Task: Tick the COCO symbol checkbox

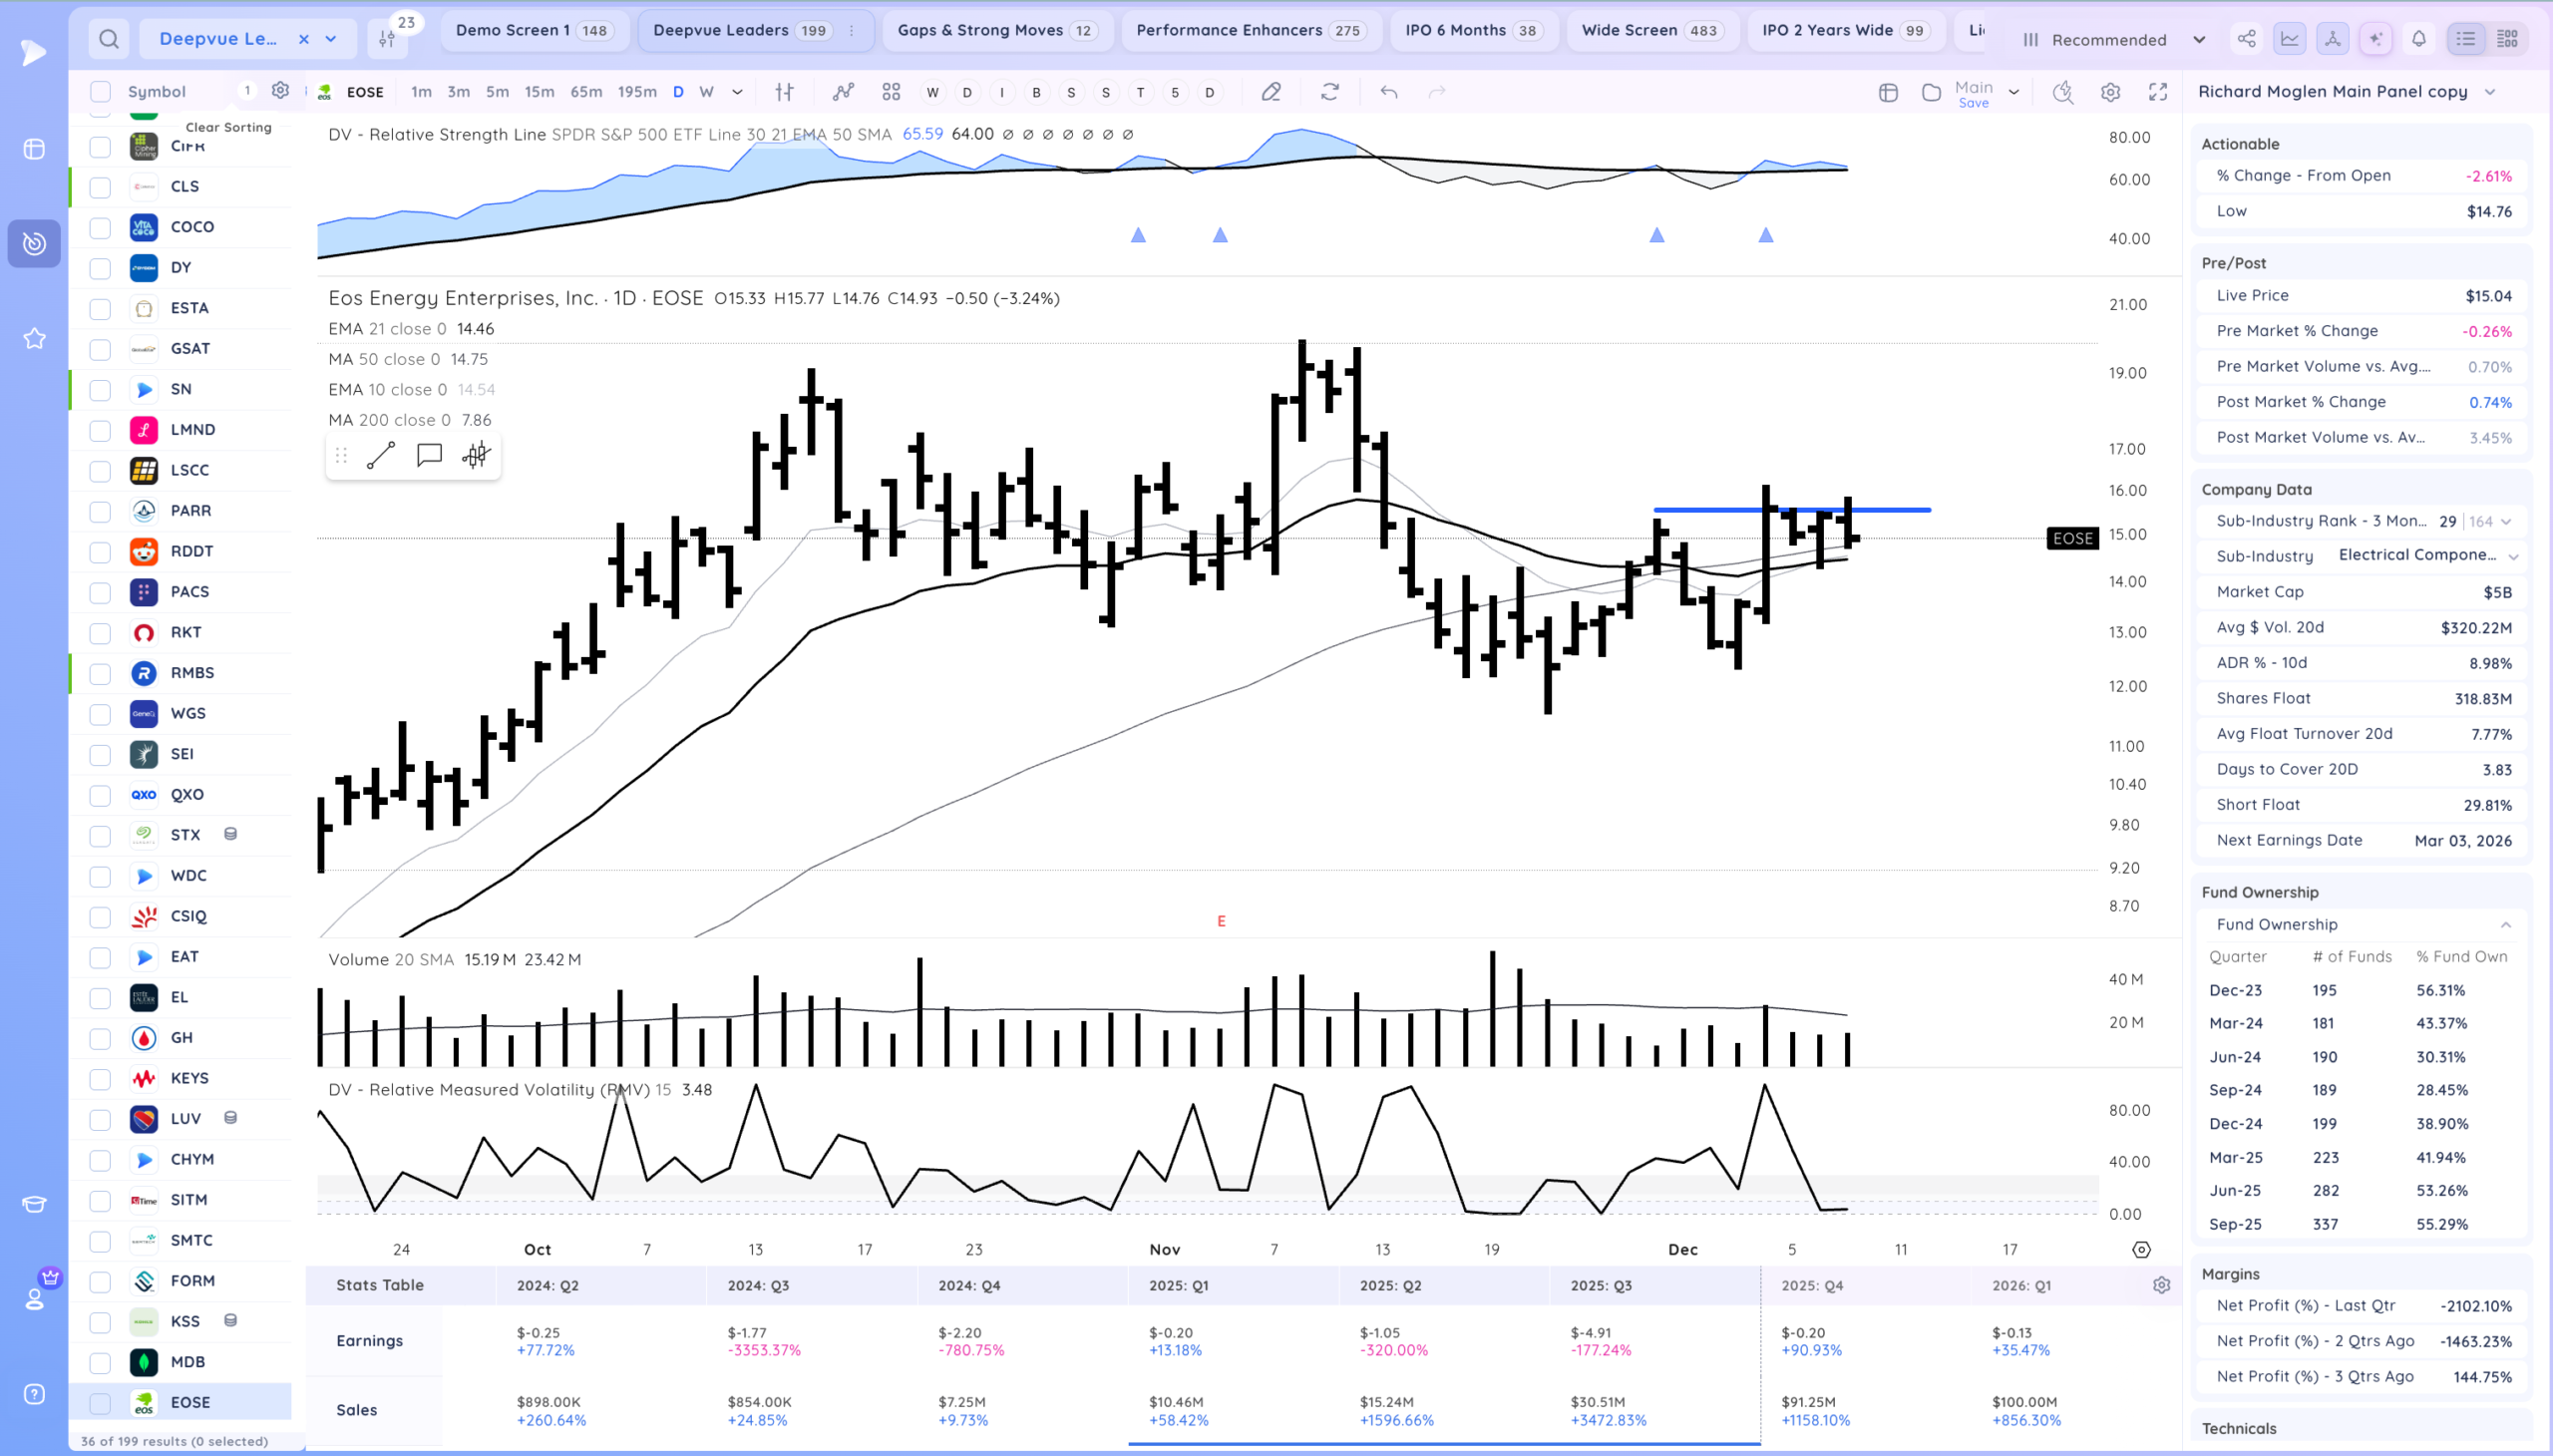Action: pos(100,228)
